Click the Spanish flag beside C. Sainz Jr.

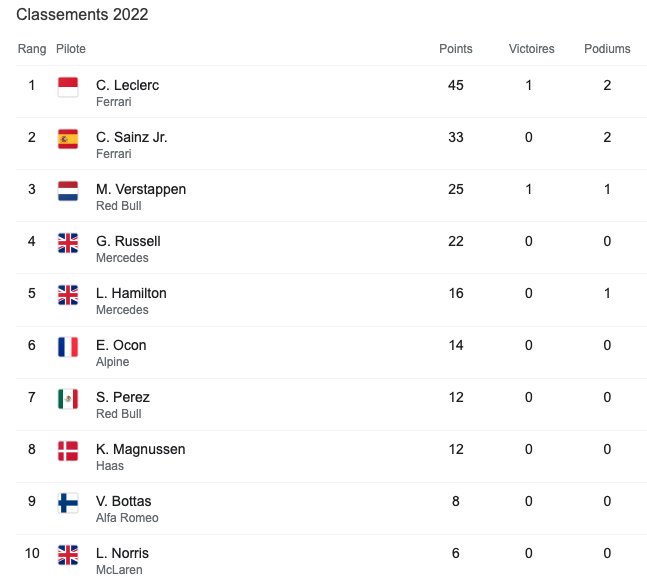click(68, 139)
